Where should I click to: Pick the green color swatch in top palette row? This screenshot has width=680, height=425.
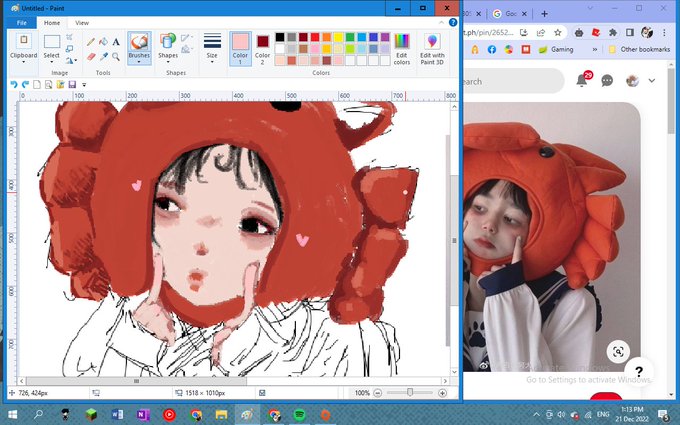(x=350, y=37)
